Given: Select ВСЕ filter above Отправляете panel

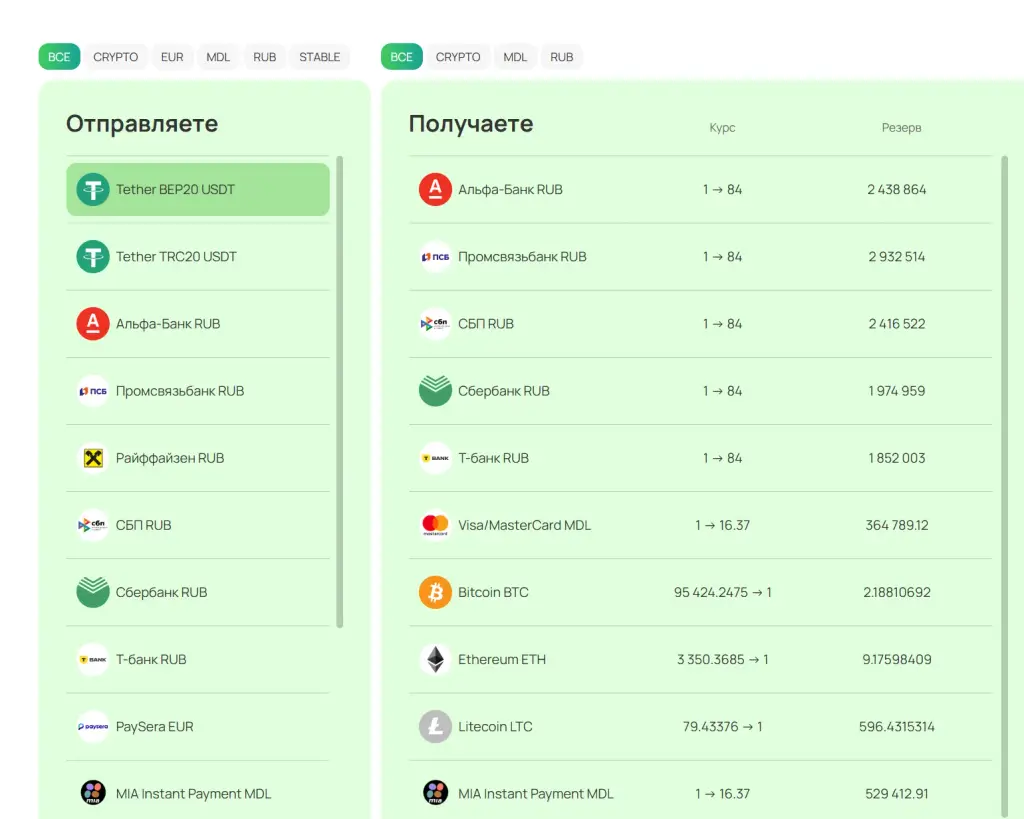Looking at the screenshot, I should point(59,57).
